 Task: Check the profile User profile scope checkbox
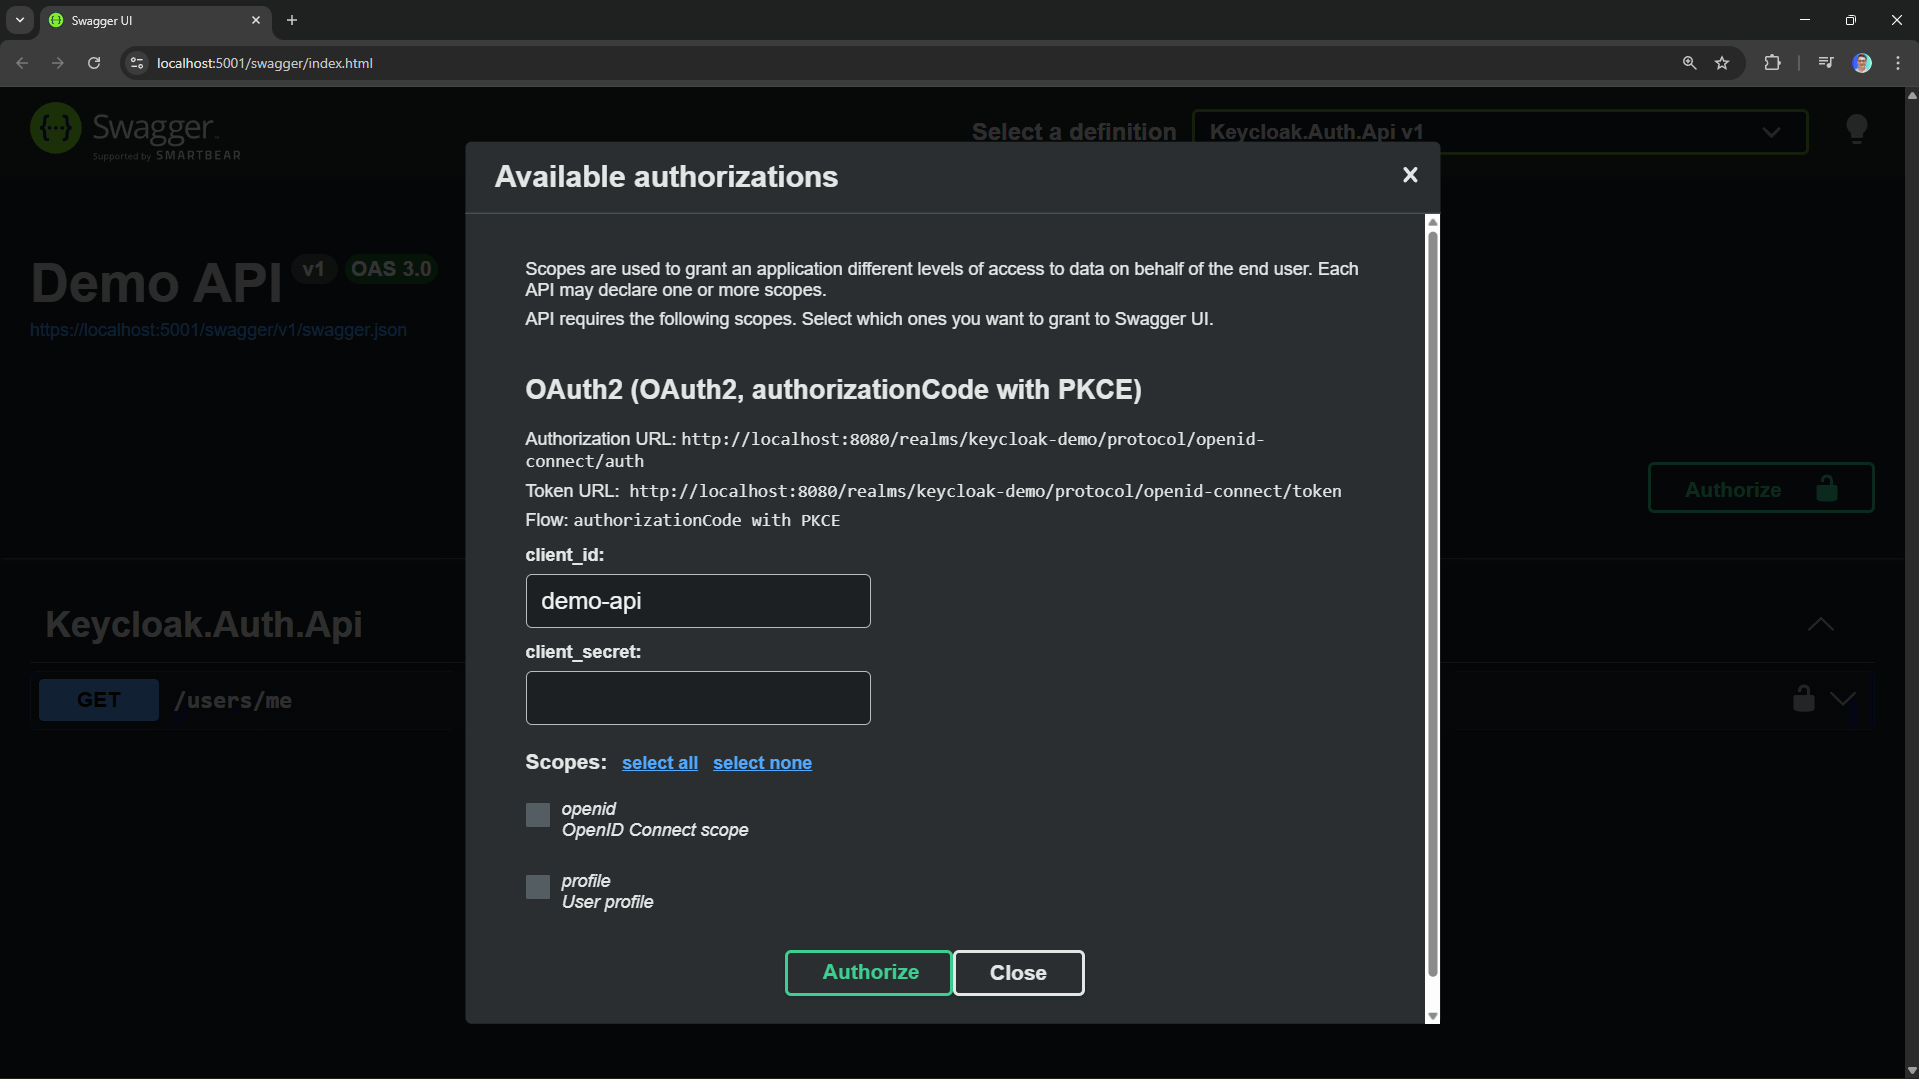pyautogui.click(x=537, y=886)
